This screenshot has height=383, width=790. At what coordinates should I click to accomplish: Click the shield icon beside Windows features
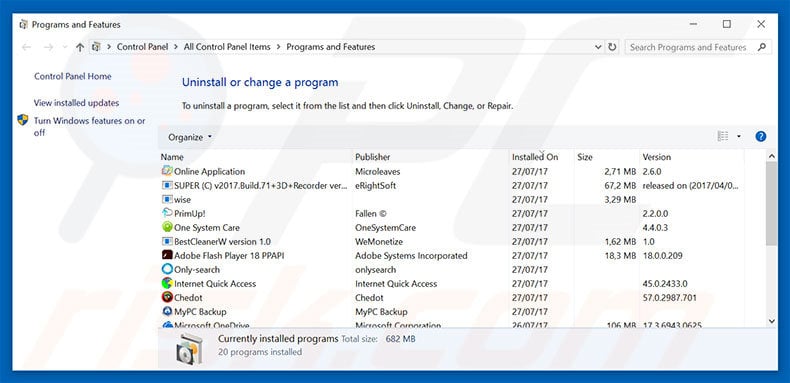[23, 120]
